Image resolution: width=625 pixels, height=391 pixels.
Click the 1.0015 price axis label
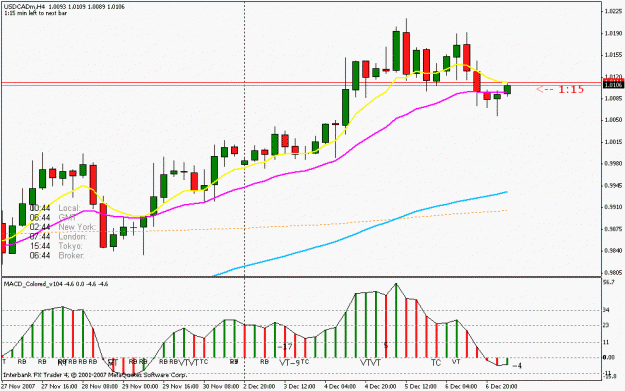point(613,142)
